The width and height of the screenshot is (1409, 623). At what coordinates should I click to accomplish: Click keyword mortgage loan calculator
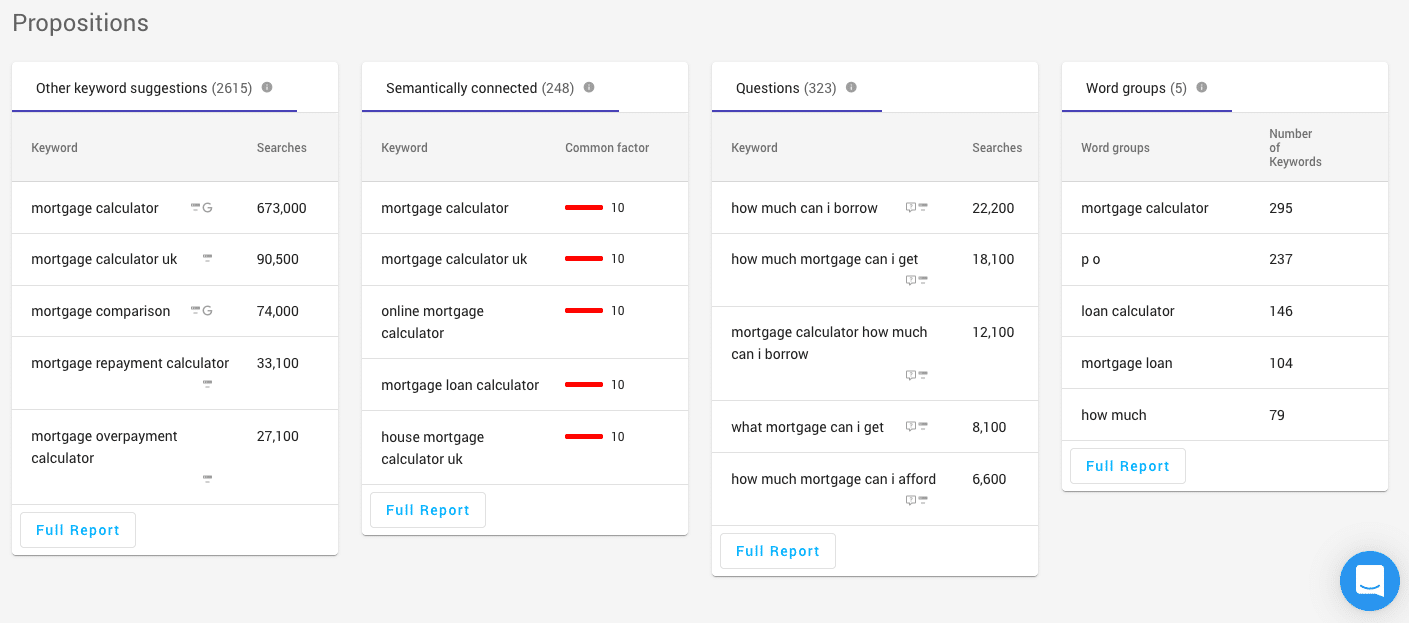point(460,385)
